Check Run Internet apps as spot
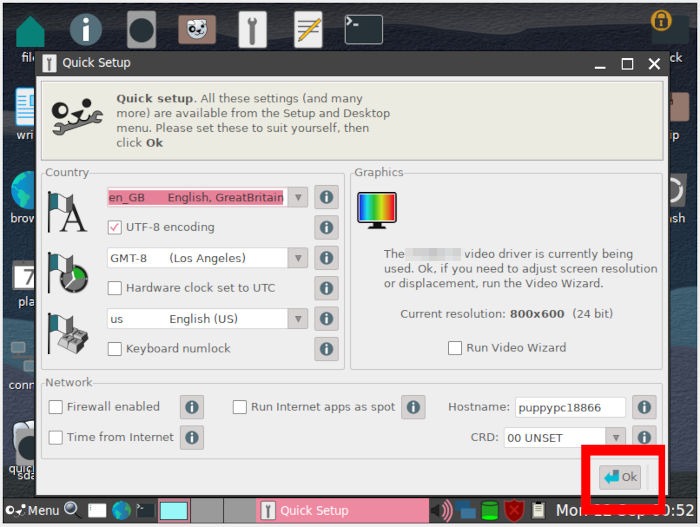This screenshot has width=700, height=527. tap(240, 407)
